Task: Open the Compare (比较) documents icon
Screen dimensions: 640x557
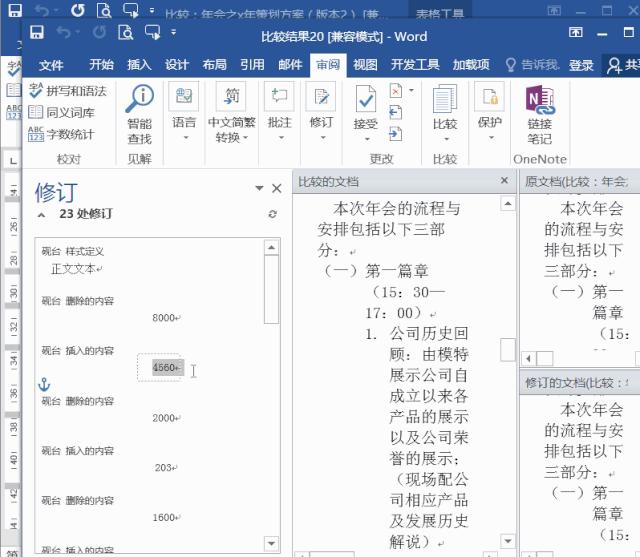Action: (445, 99)
